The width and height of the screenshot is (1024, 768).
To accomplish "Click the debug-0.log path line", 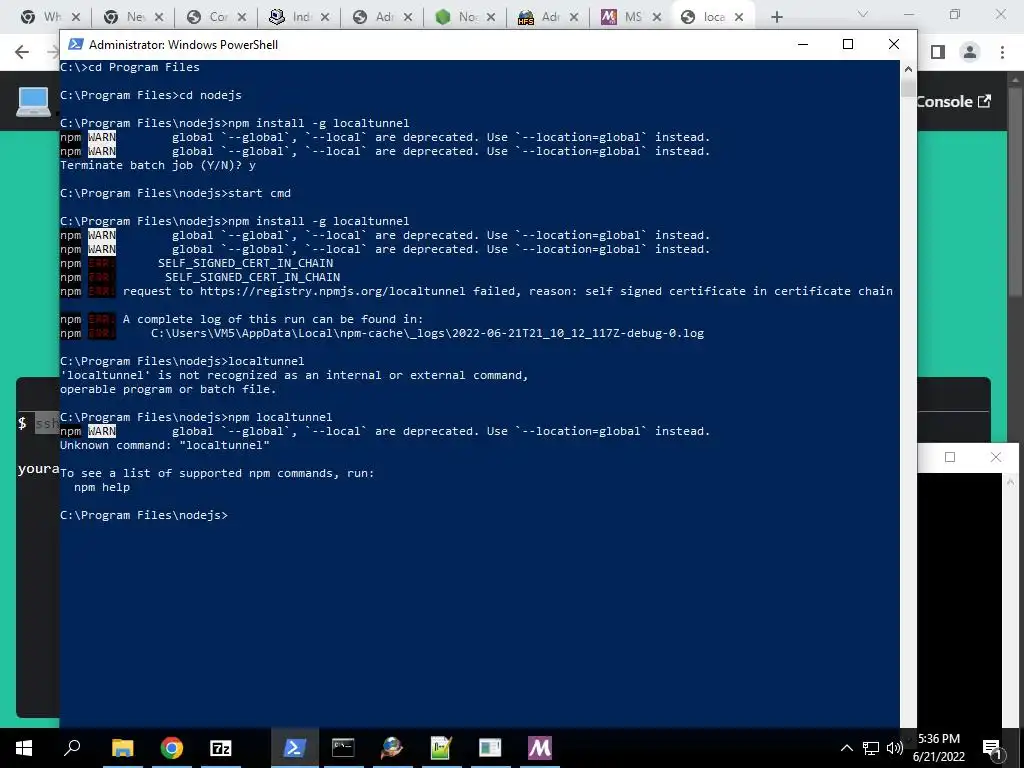I will click(x=427, y=333).
